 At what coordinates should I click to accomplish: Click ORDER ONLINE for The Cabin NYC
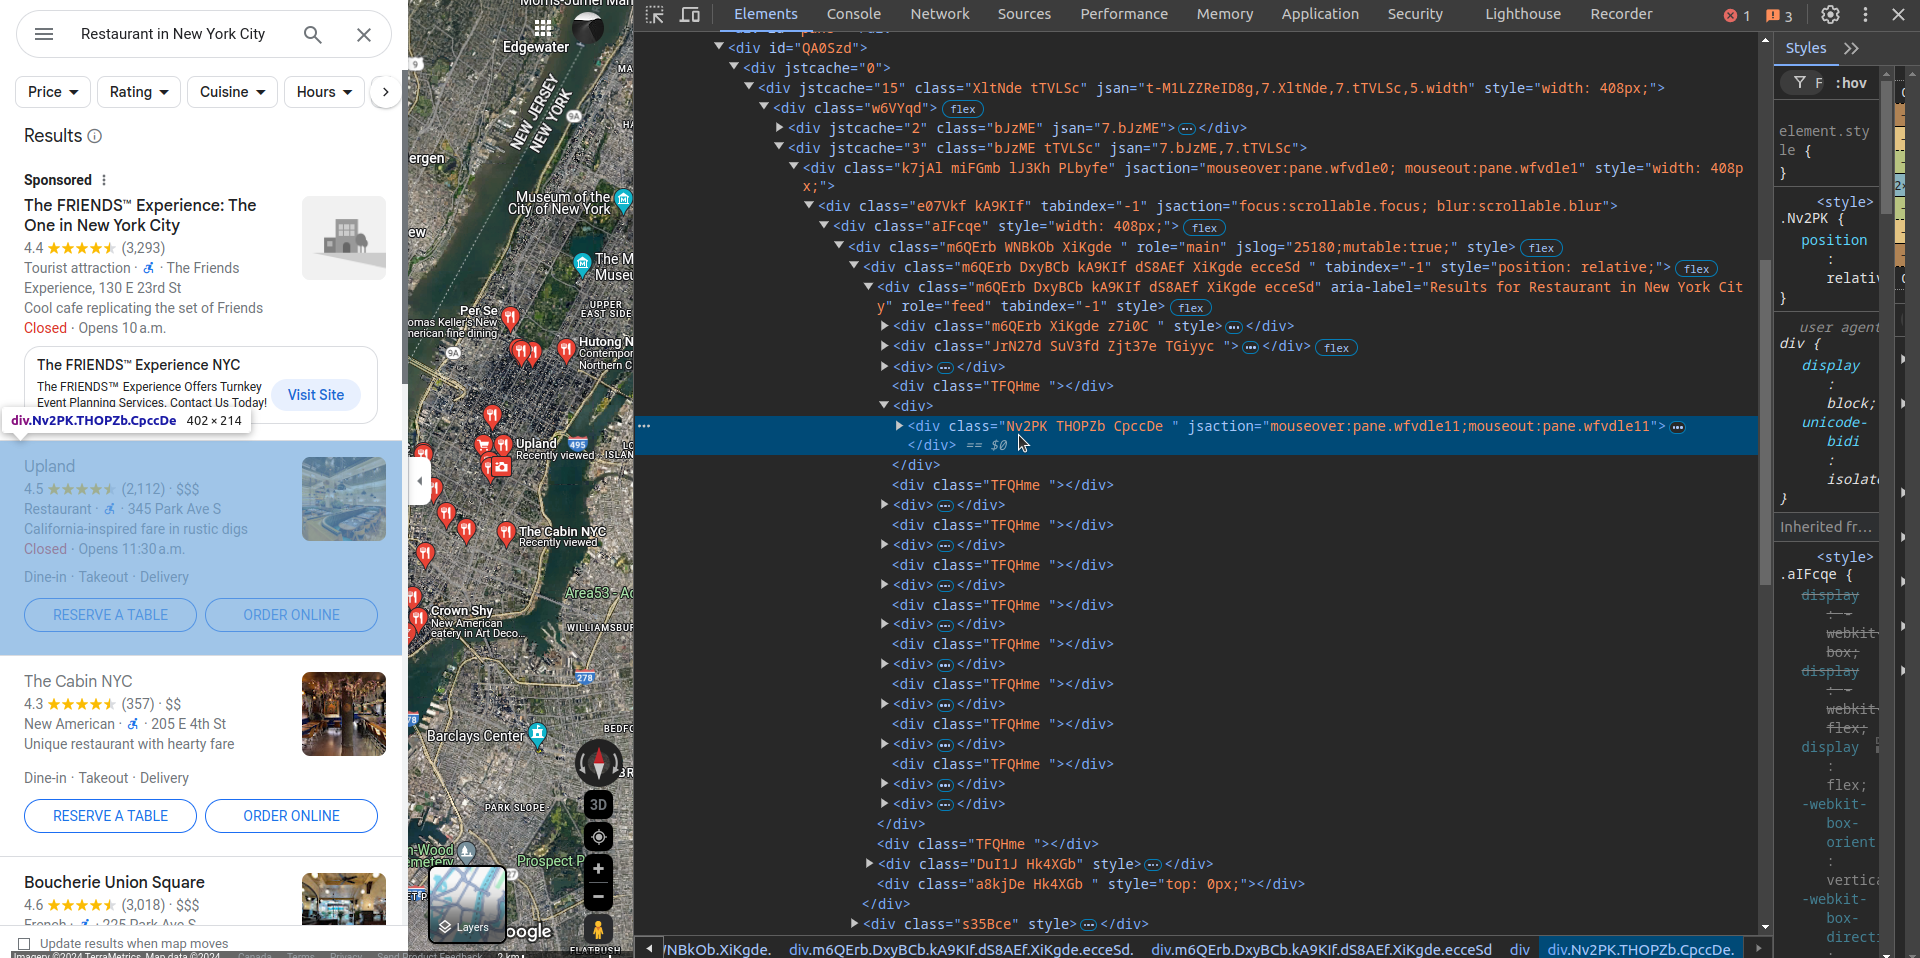[291, 816]
